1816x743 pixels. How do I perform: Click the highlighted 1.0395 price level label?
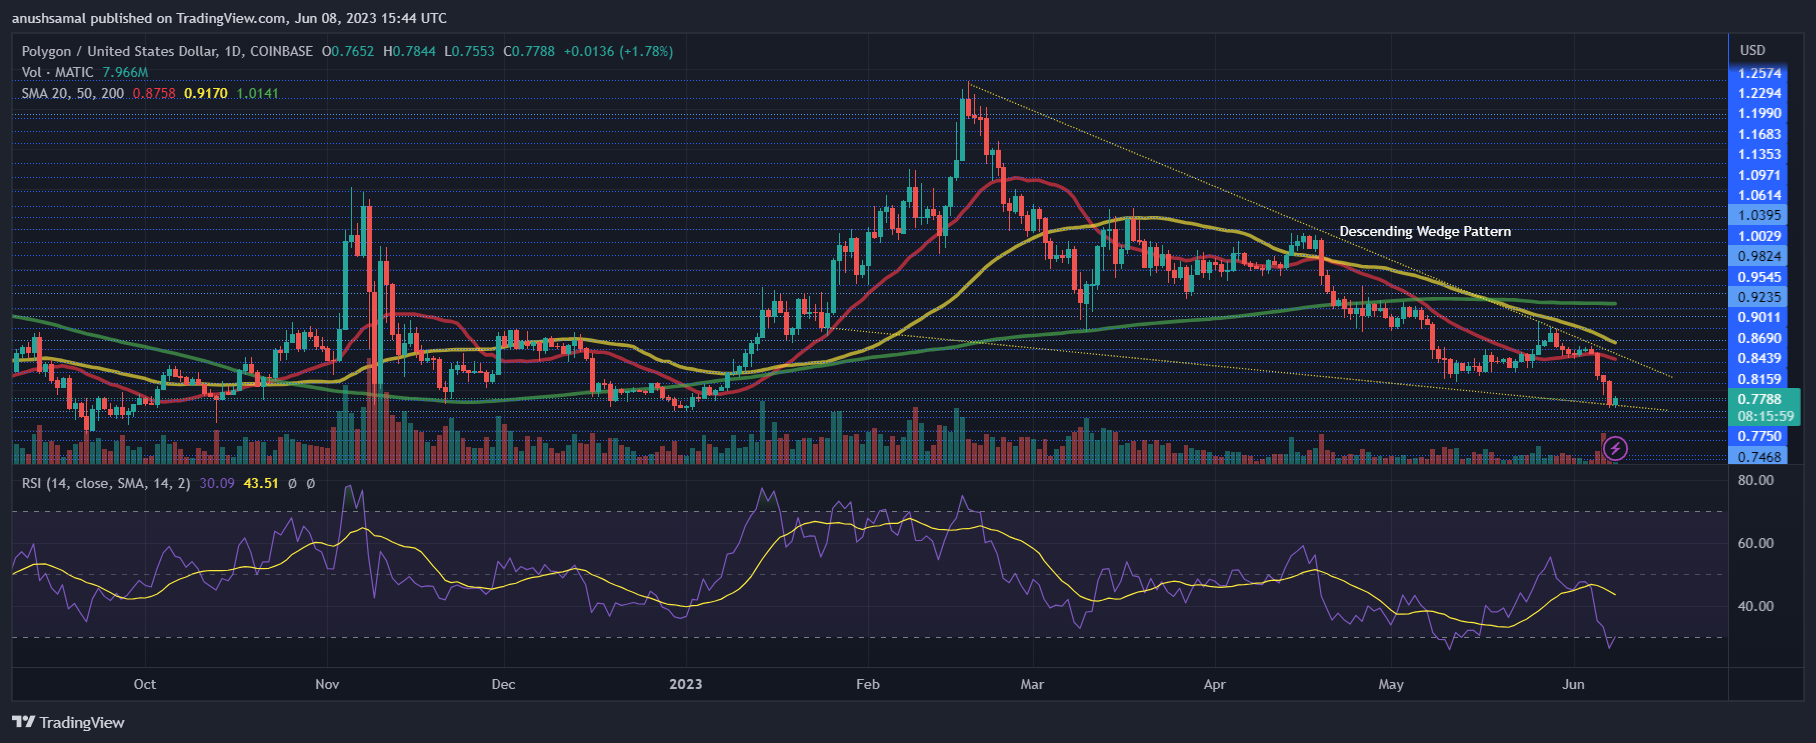click(x=1759, y=215)
